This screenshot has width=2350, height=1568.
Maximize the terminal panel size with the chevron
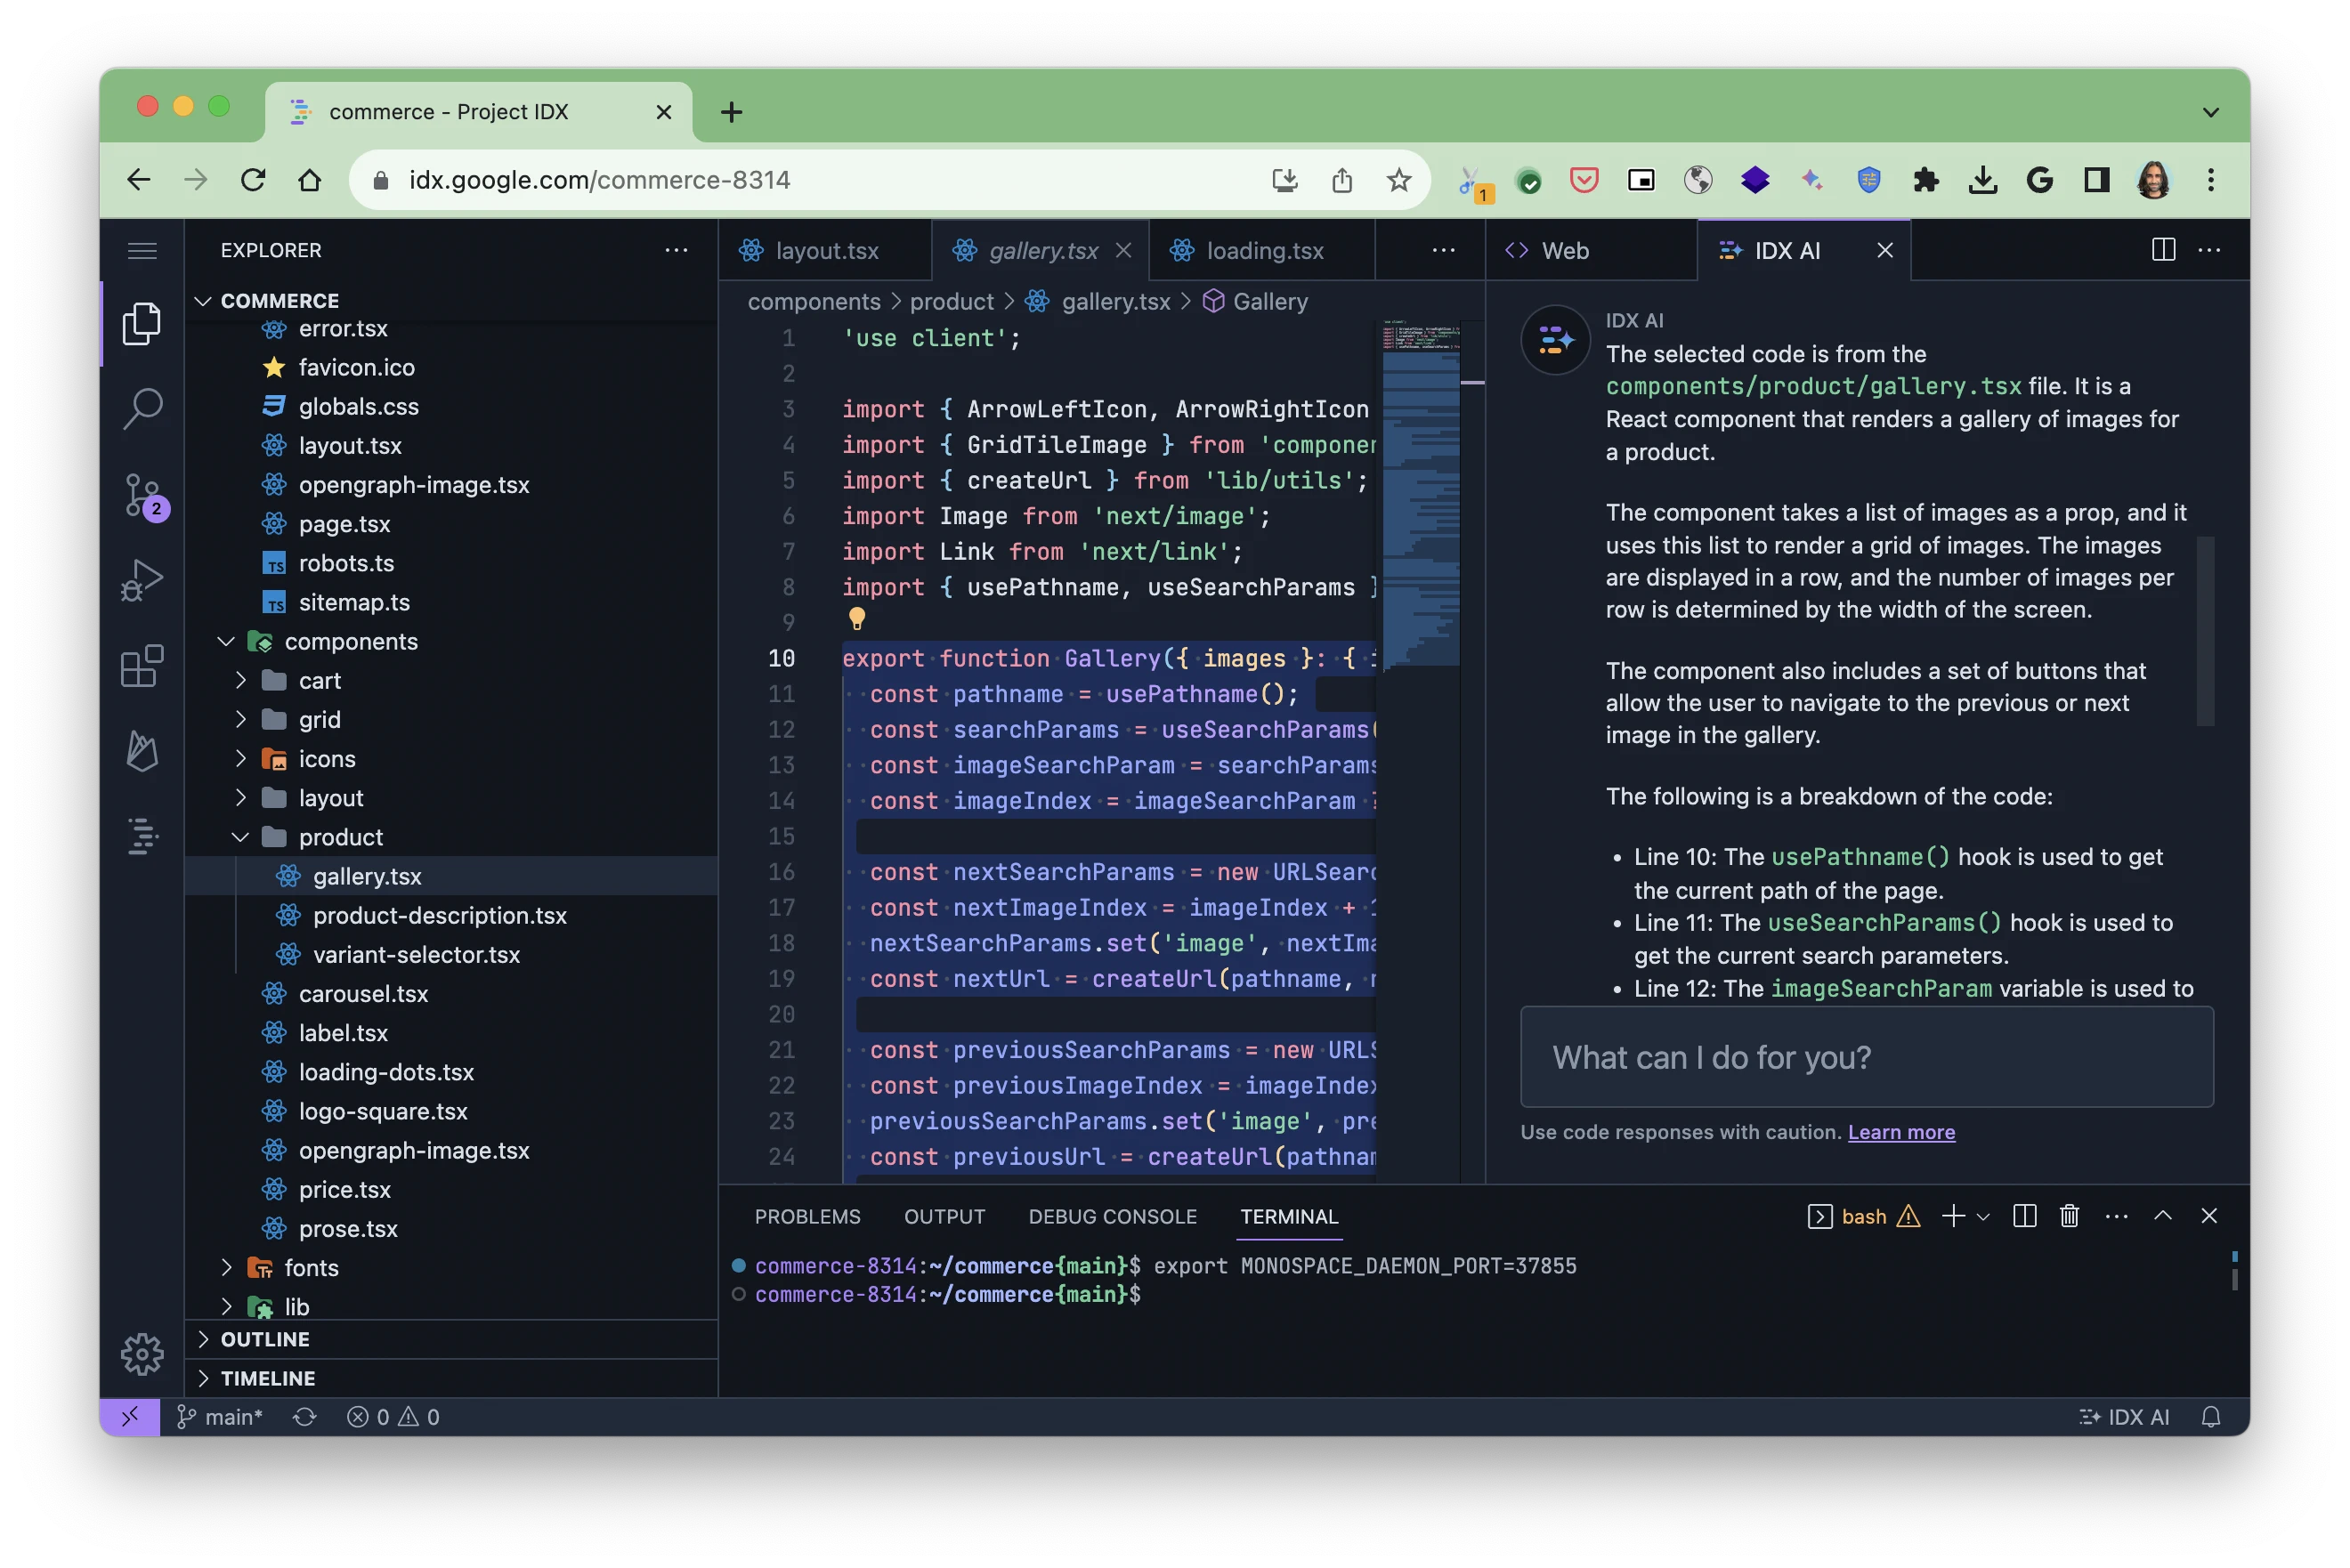(2162, 1216)
